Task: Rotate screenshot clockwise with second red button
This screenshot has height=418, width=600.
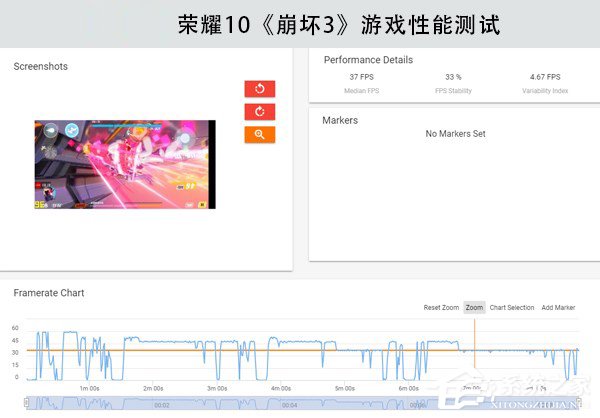Action: [260, 112]
